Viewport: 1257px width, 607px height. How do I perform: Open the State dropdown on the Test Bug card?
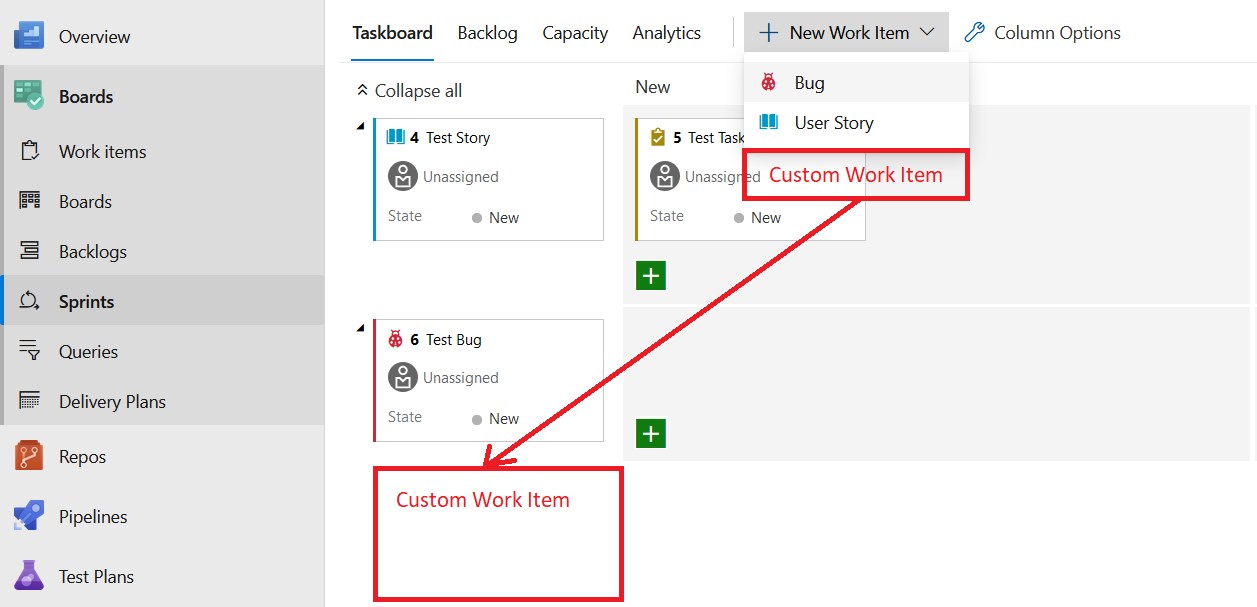pyautogui.click(x=495, y=418)
